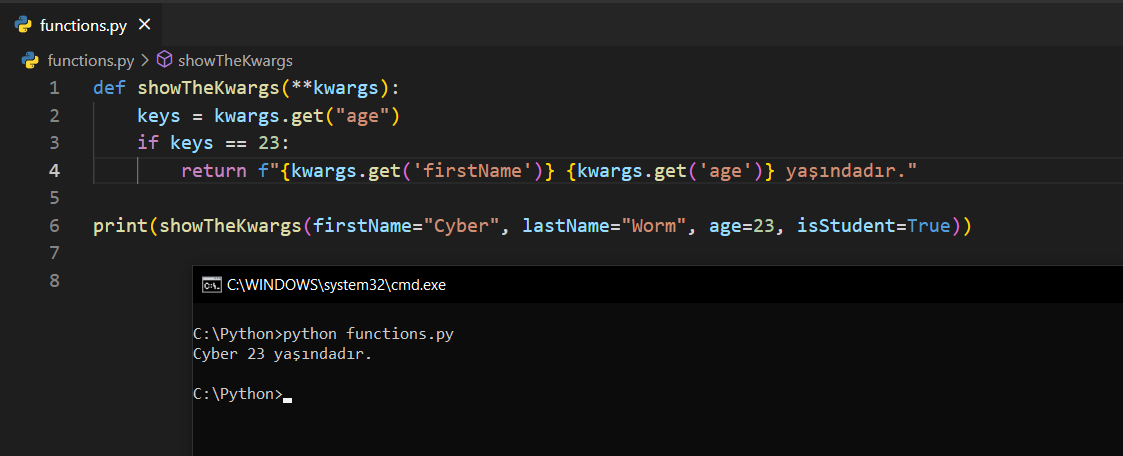Click the Python file icon in the breadcrumb
This screenshot has width=1123, height=456.
pos(30,60)
